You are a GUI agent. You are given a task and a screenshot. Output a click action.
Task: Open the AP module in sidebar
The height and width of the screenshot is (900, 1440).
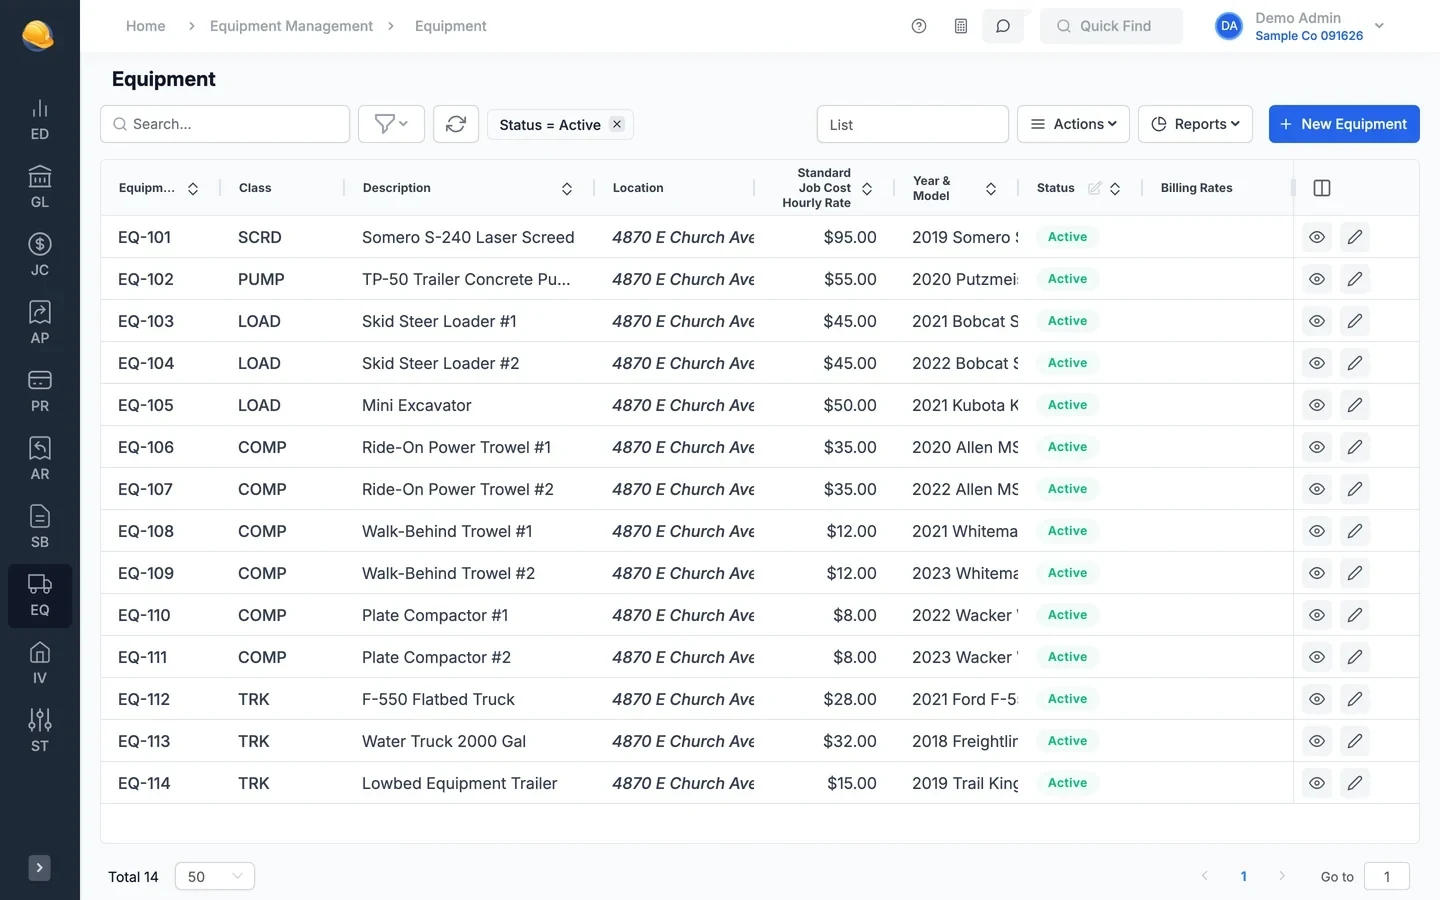(40, 324)
